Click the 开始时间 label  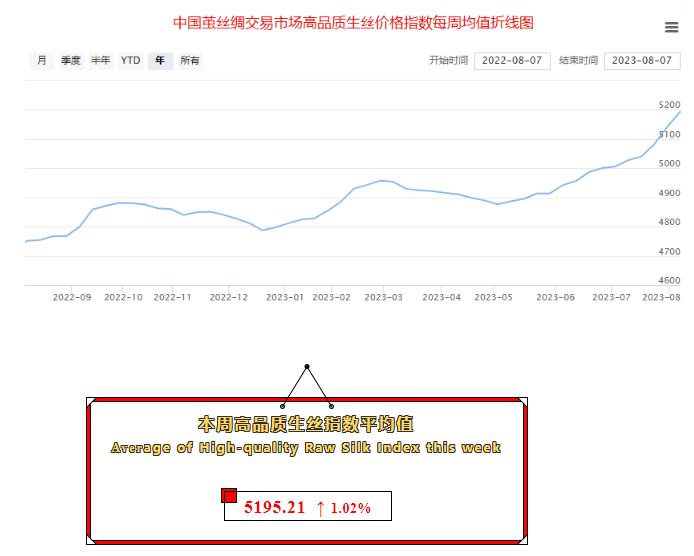[448, 61]
